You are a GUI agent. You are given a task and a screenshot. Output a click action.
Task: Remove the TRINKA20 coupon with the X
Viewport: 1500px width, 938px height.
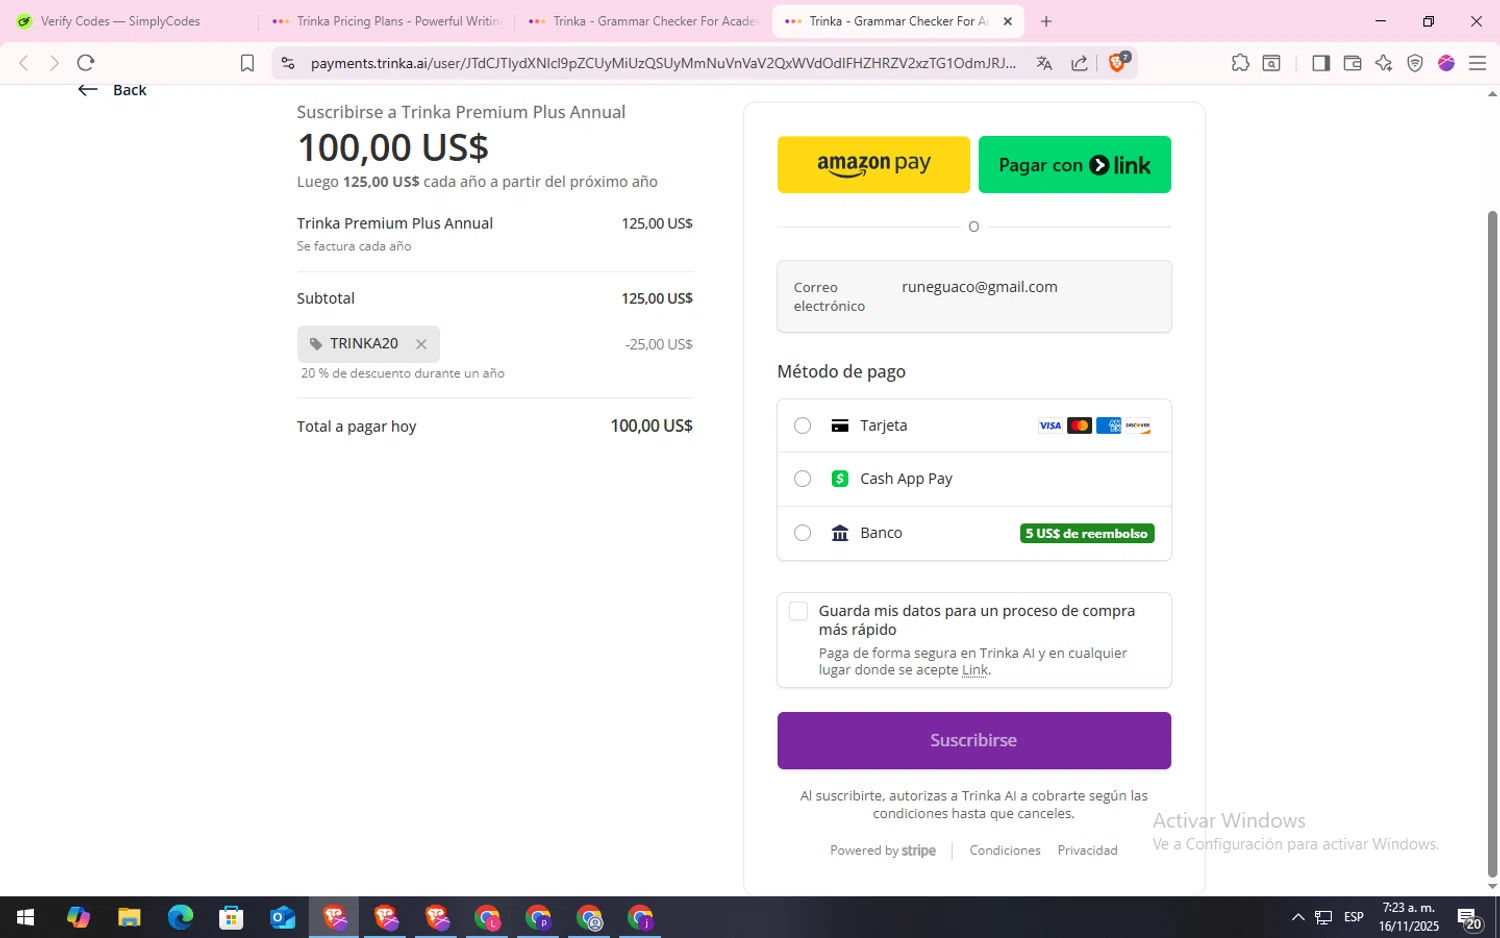click(x=421, y=344)
